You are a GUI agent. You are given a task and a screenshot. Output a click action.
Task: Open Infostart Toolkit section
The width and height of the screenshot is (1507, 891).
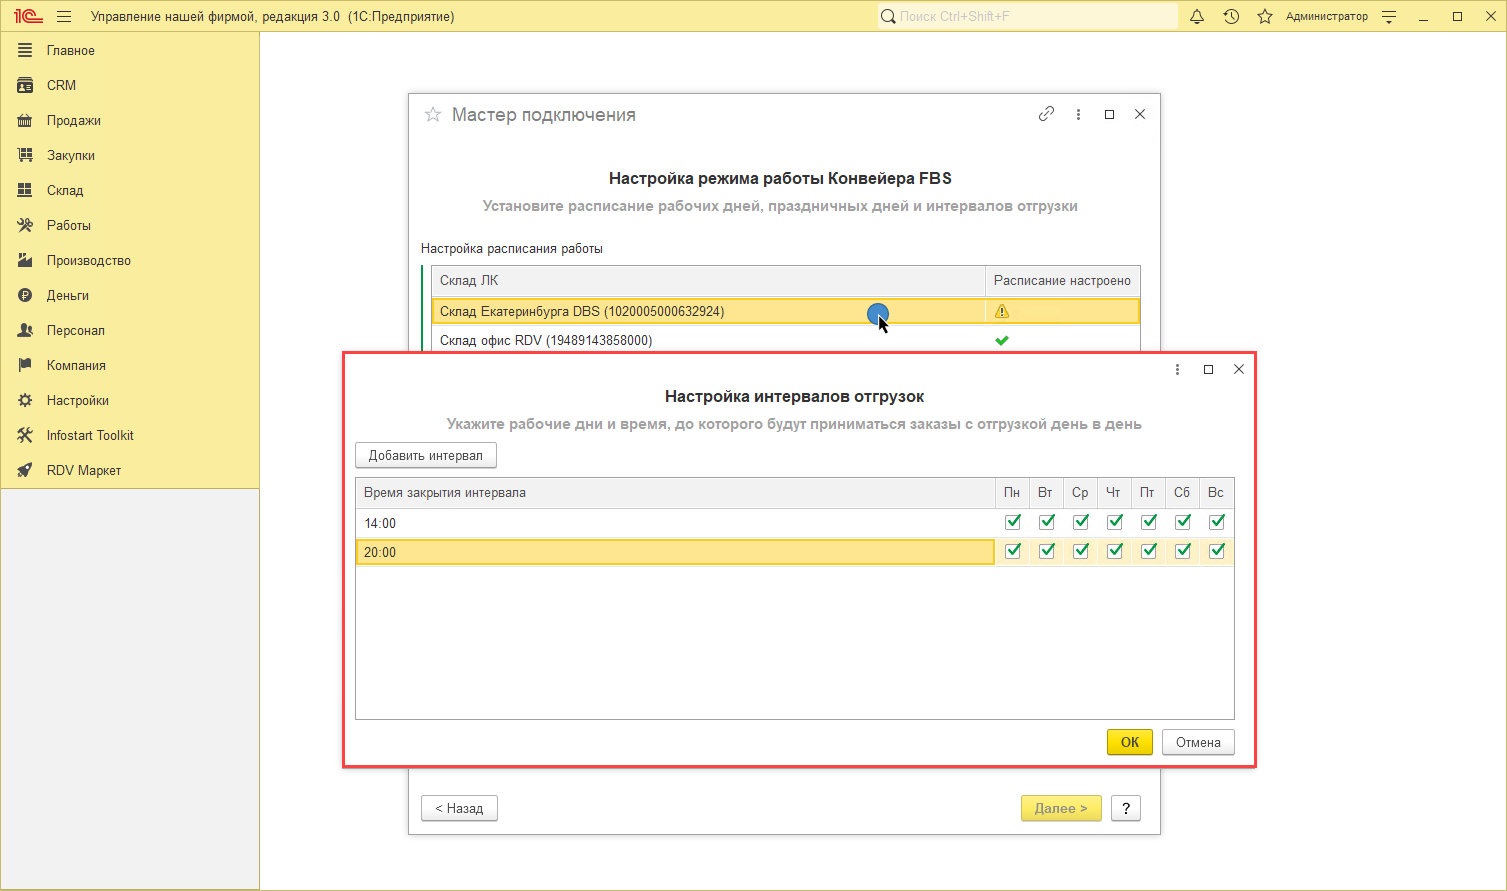click(x=130, y=435)
